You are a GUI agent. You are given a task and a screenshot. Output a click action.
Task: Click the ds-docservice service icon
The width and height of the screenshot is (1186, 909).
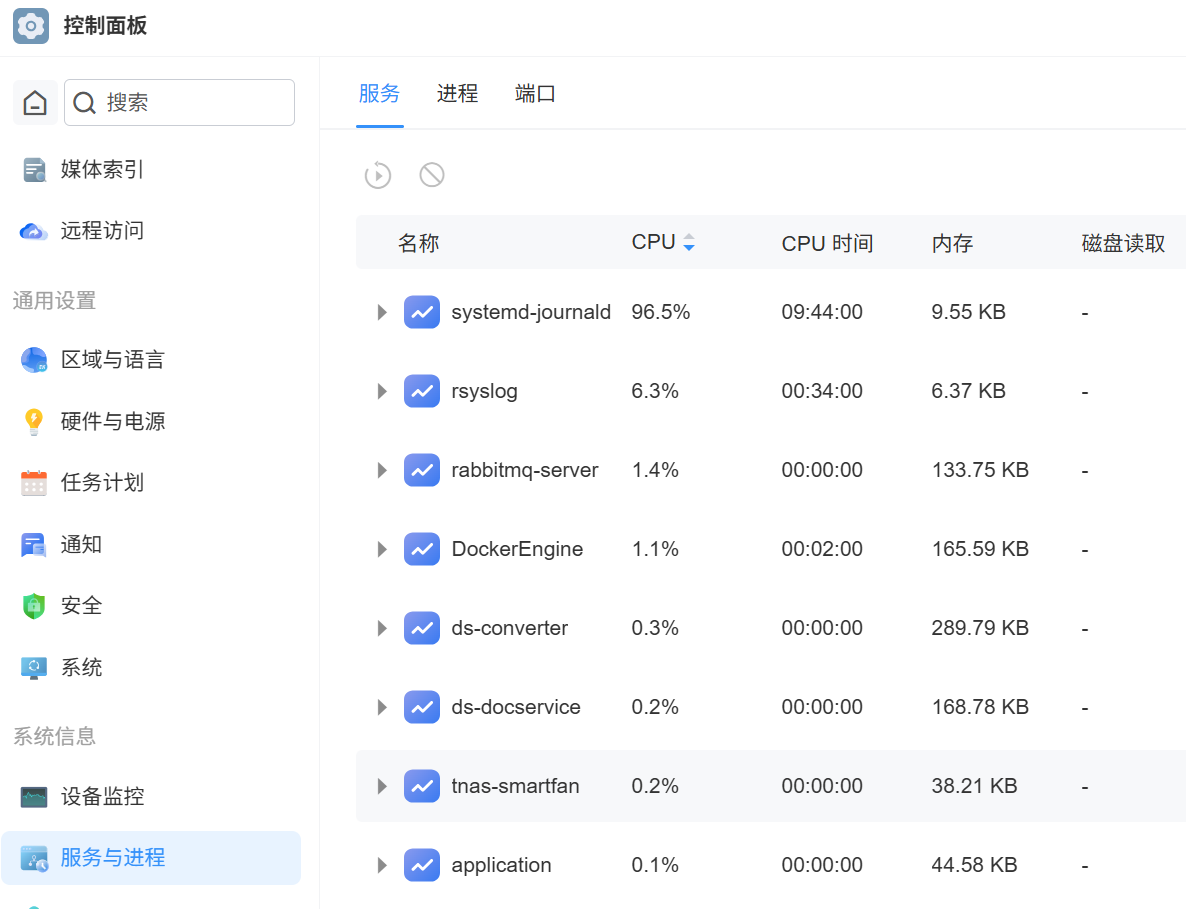(x=422, y=707)
